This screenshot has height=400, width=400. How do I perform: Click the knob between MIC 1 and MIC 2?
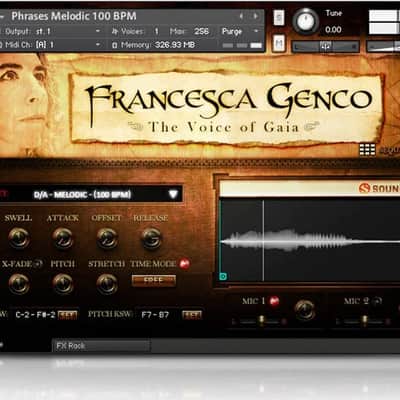tap(305, 309)
